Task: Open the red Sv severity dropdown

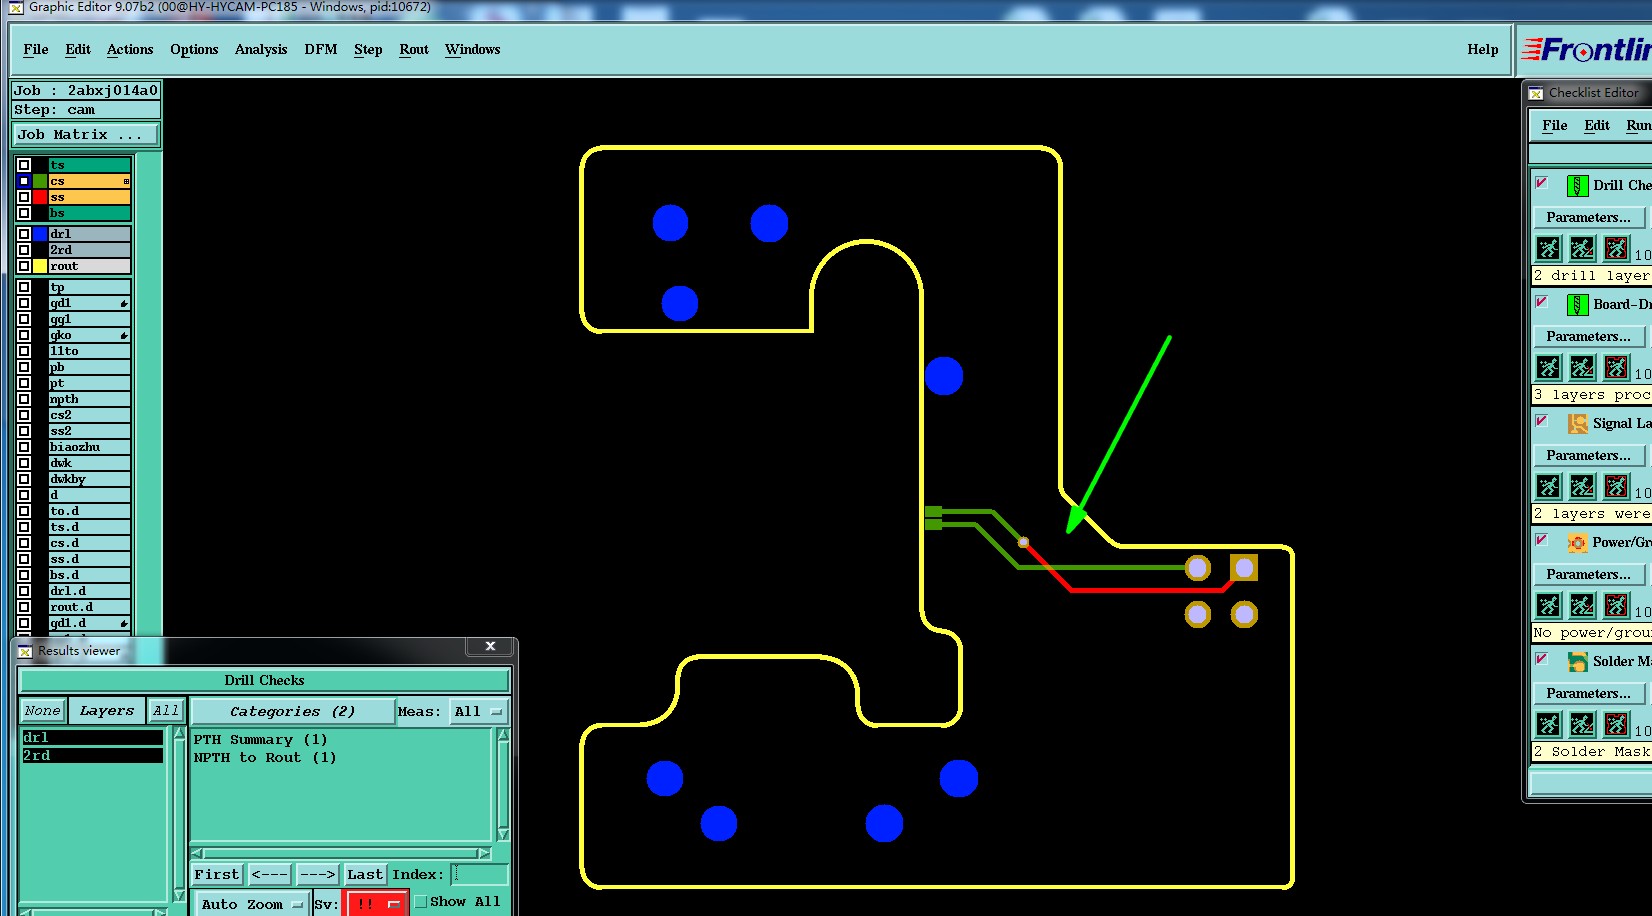Action: click(375, 903)
